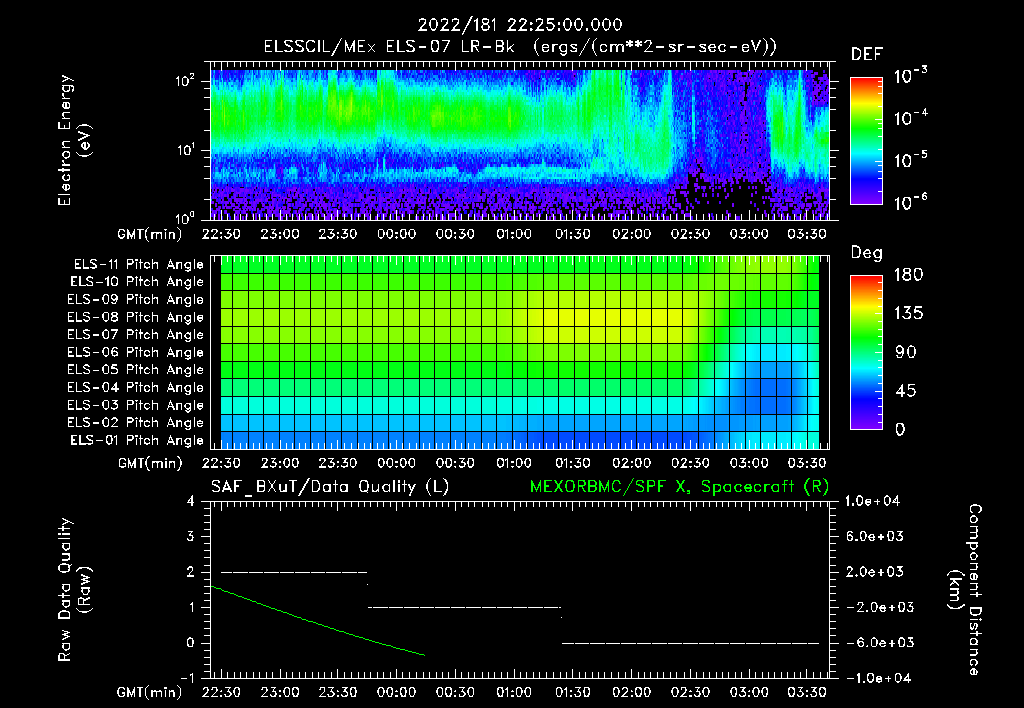The height and width of the screenshot is (708, 1024).
Task: Click the ELS-06 Pitch Angle row label
Action: (x=135, y=353)
